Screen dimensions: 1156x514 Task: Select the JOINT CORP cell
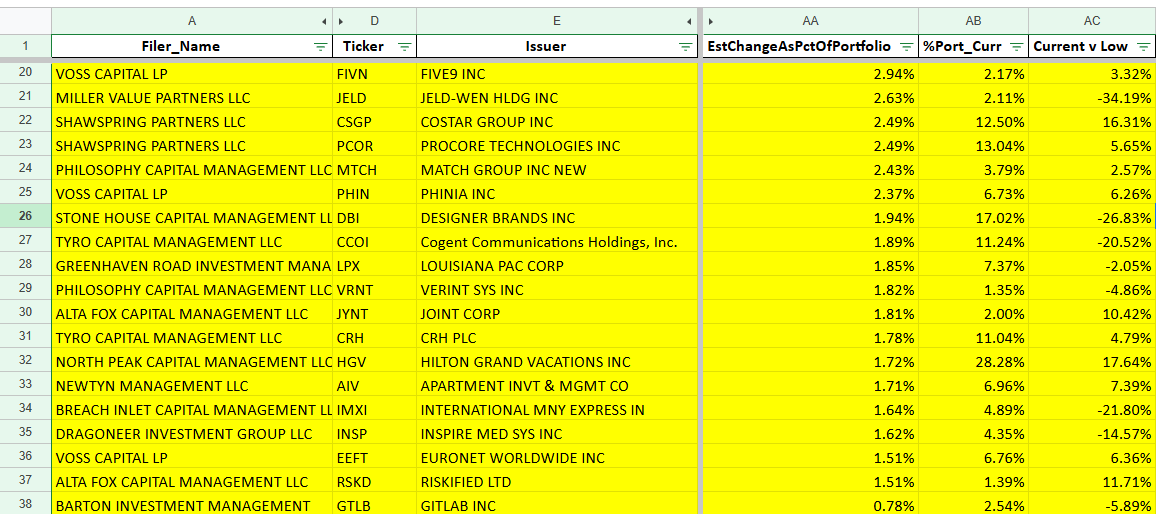click(557, 314)
